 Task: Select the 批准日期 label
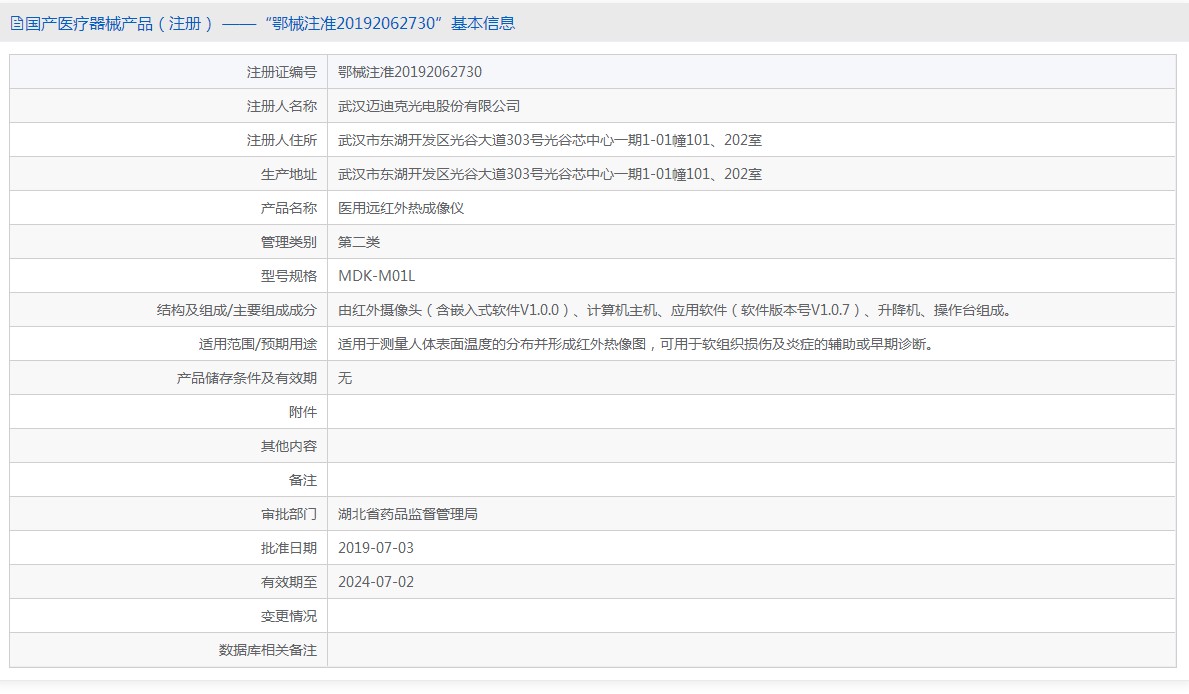pyautogui.click(x=289, y=548)
